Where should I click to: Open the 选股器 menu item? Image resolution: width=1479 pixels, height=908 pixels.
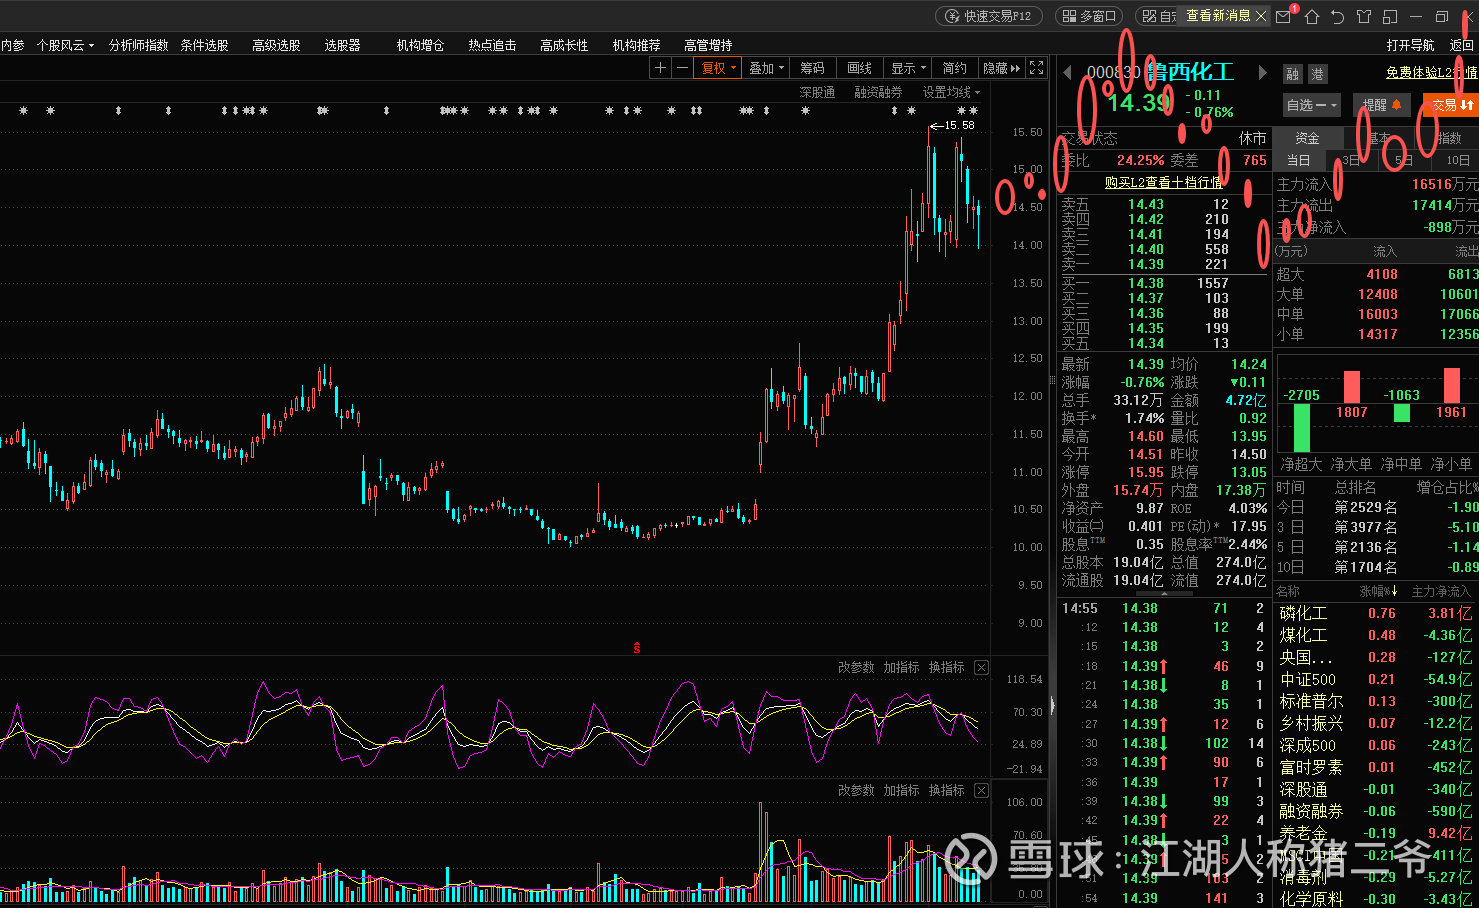342,45
